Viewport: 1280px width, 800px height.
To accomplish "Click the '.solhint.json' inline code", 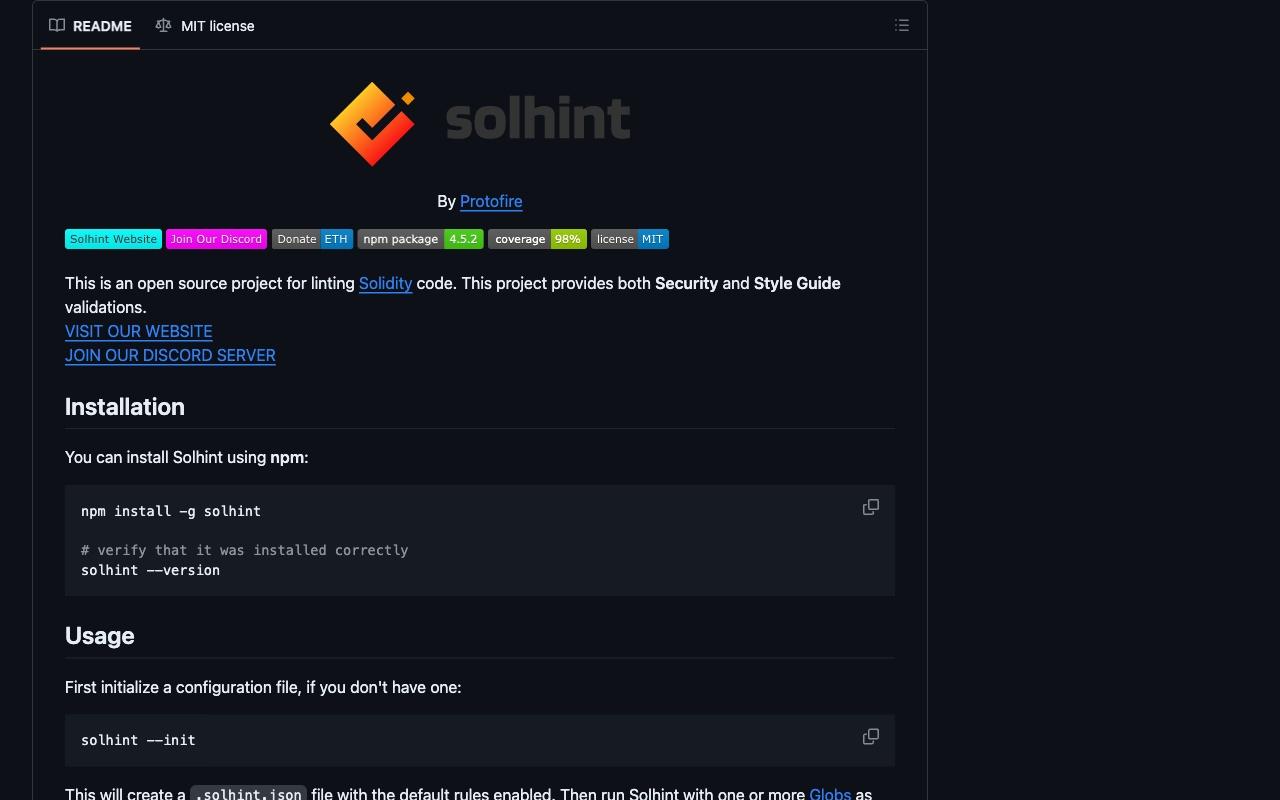I will click(x=248, y=793).
